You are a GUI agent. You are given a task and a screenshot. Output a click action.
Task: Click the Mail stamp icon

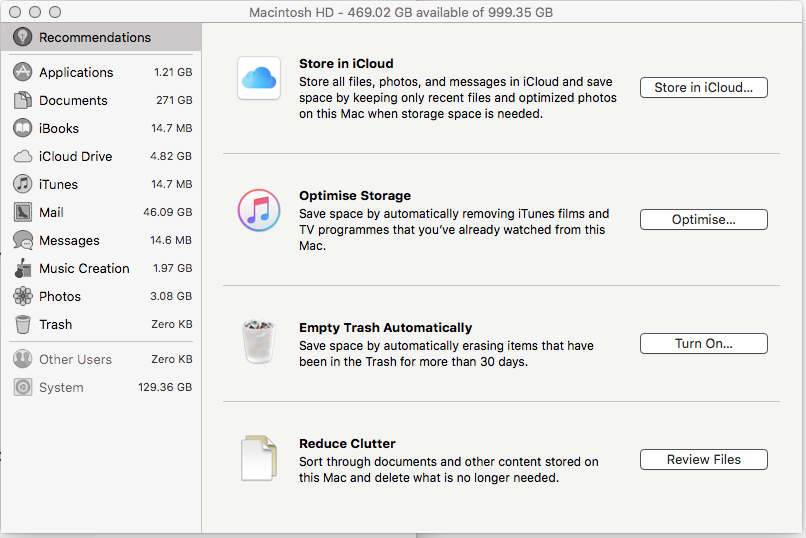point(23,212)
